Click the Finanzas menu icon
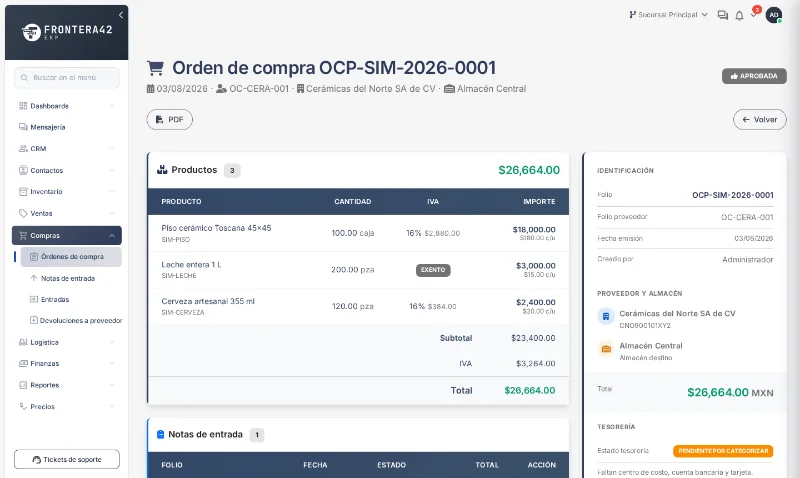The height and width of the screenshot is (478, 800). (23, 364)
